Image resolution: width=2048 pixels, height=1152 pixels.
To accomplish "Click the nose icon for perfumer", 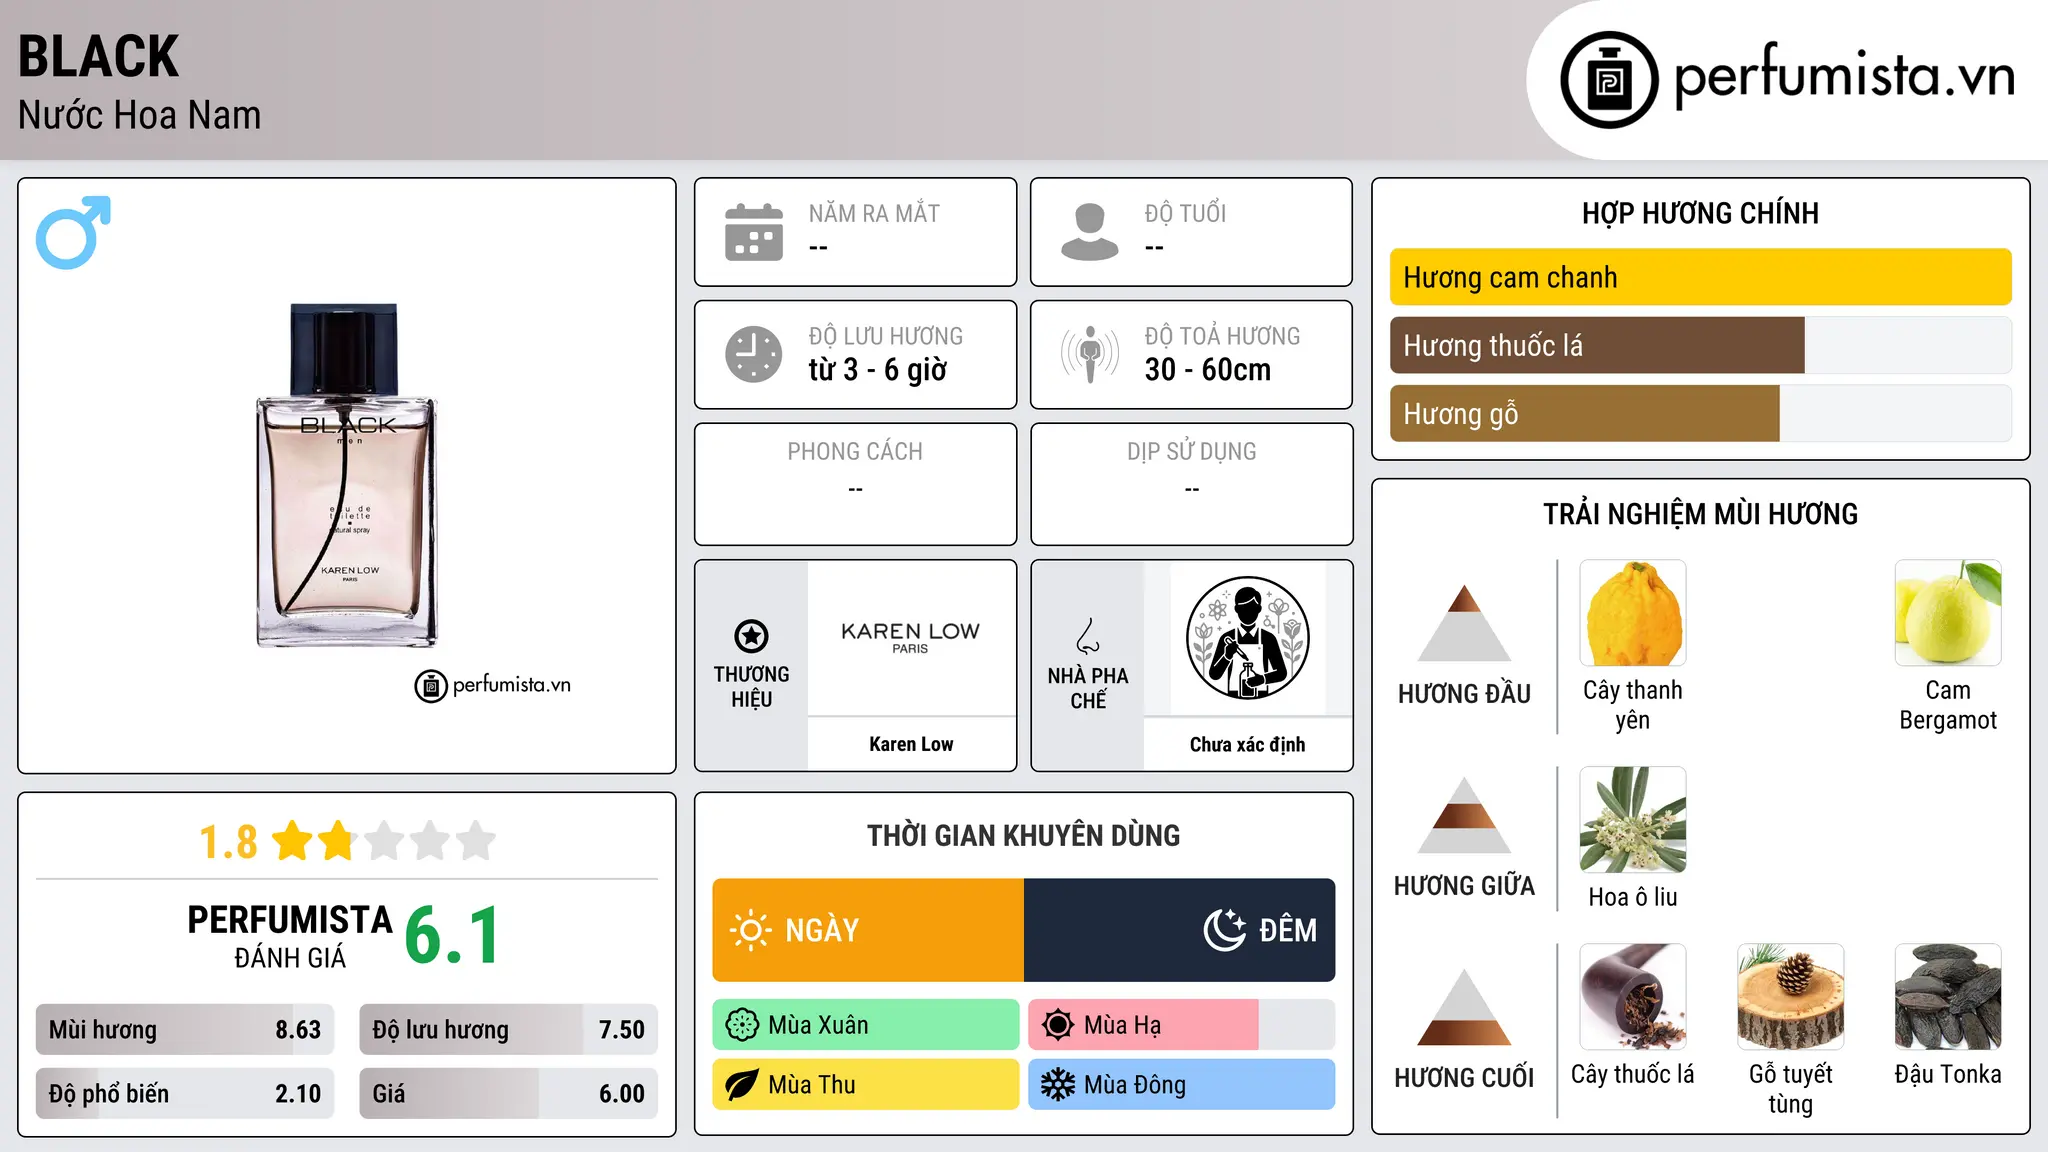I will [1088, 636].
